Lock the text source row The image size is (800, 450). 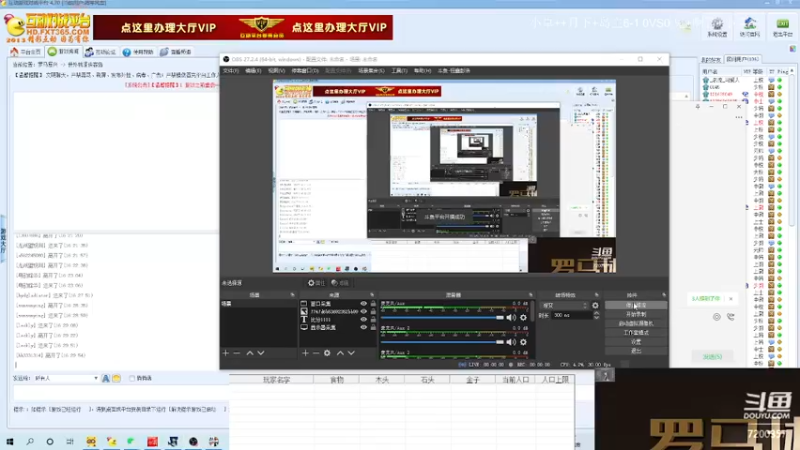373,319
